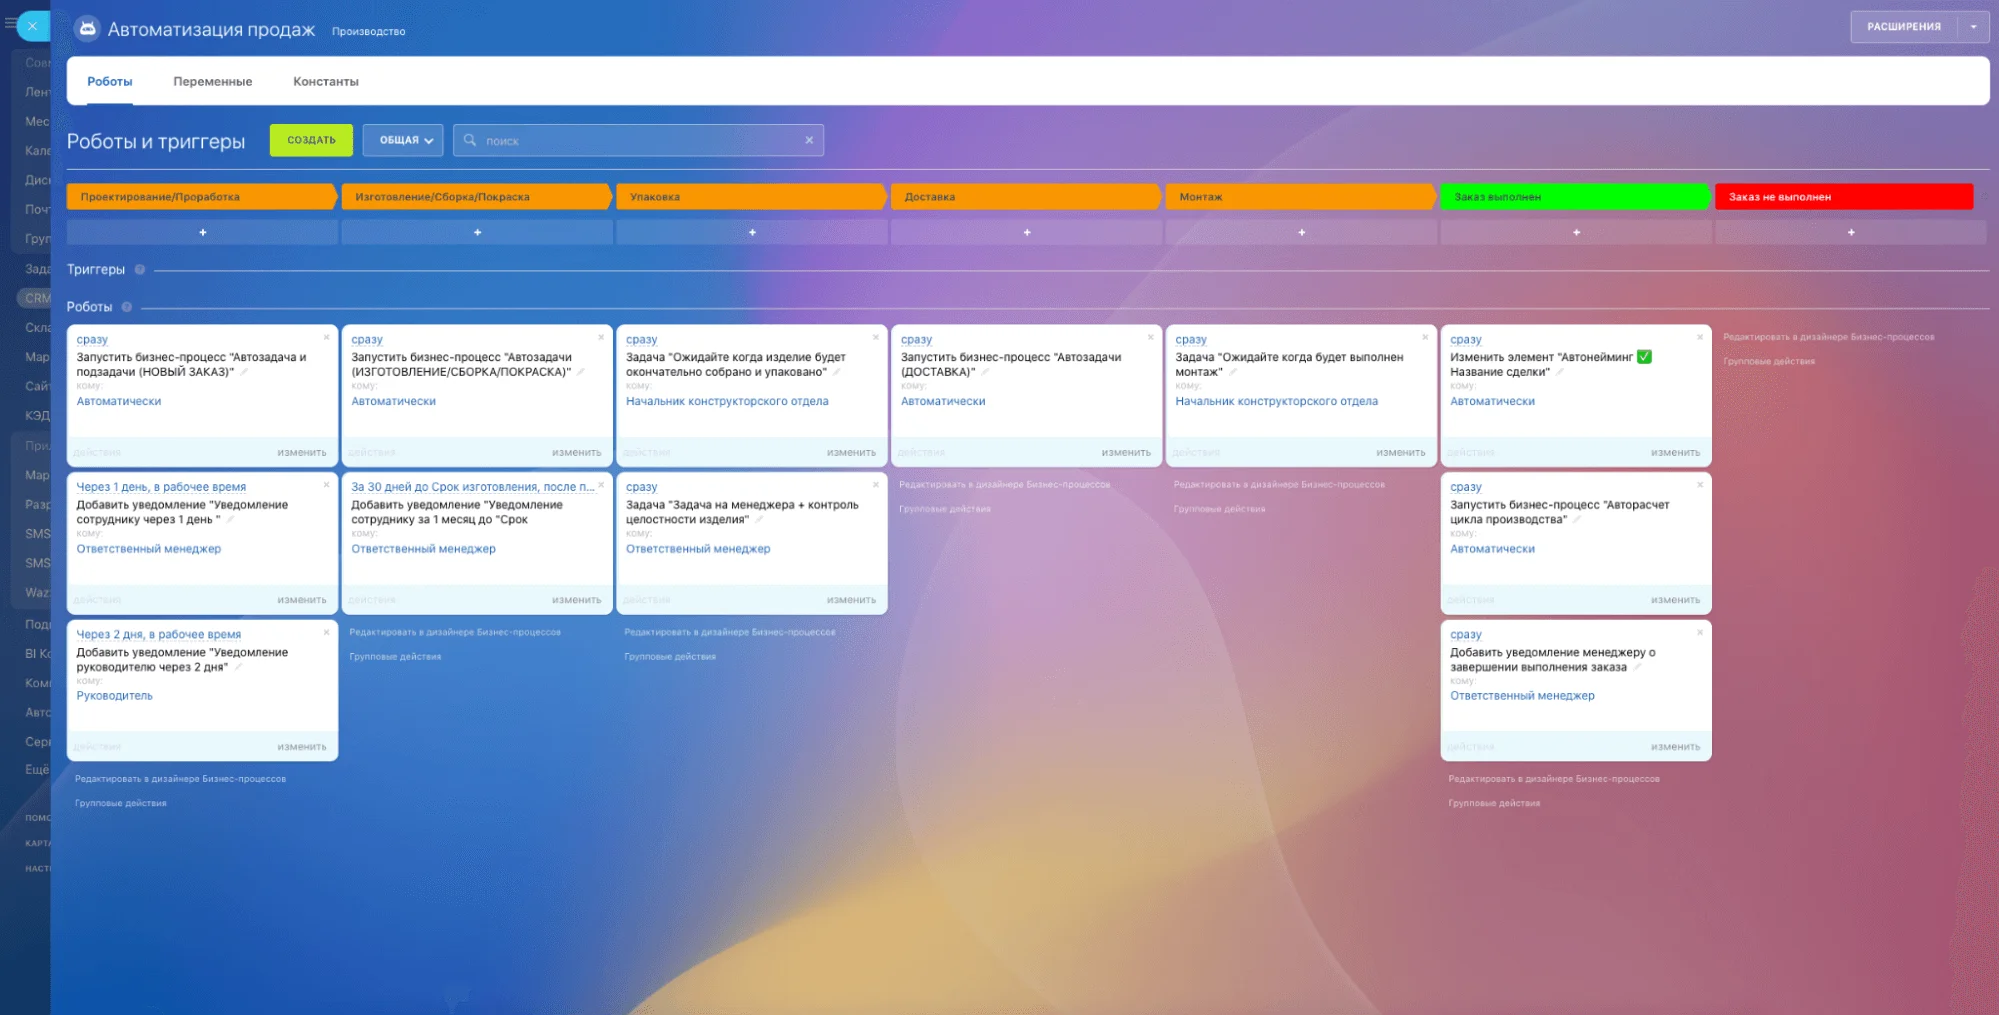Image resolution: width=1999 pixels, height=1016 pixels.
Task: Focus the поиск search field
Action: [x=638, y=140]
